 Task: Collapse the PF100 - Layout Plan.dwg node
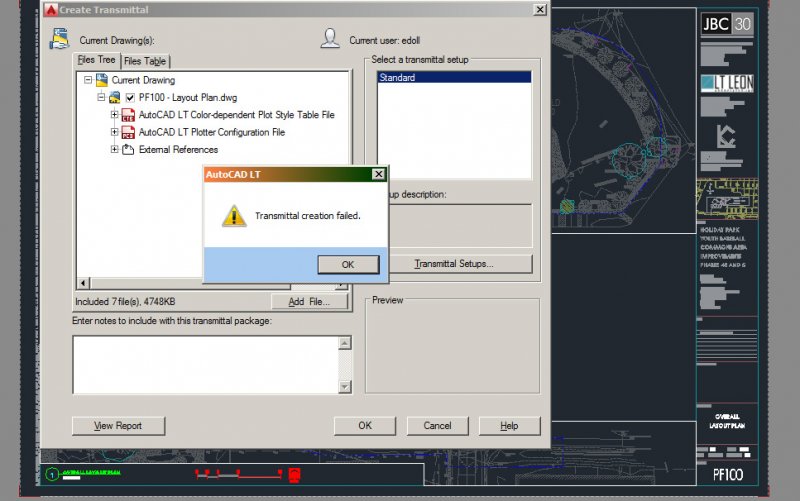(101, 97)
